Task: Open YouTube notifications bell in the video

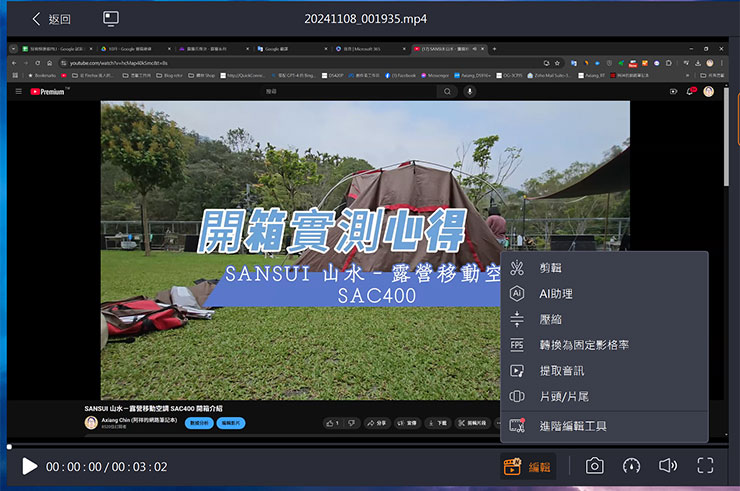Action: pyautogui.click(x=690, y=91)
